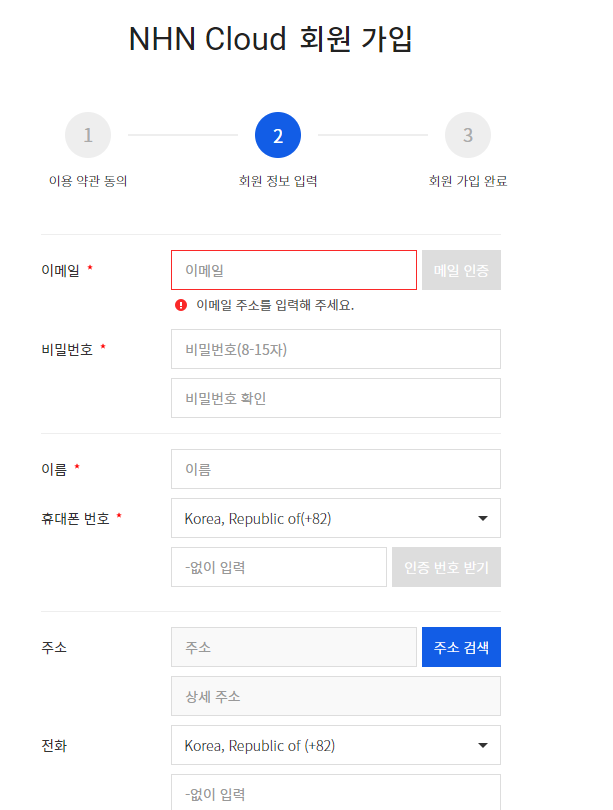Focus the 비밀번호 password input field
Image resolution: width=613 pixels, height=810 pixels.
[x=335, y=348]
